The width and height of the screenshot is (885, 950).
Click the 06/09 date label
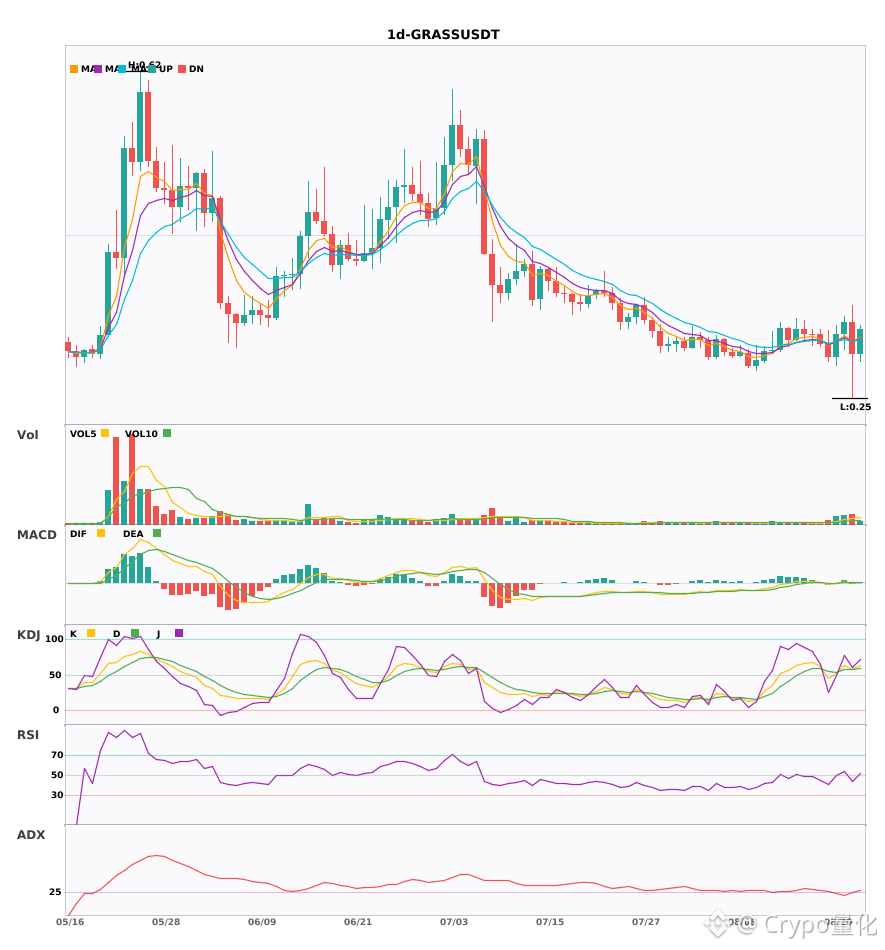click(x=262, y=922)
